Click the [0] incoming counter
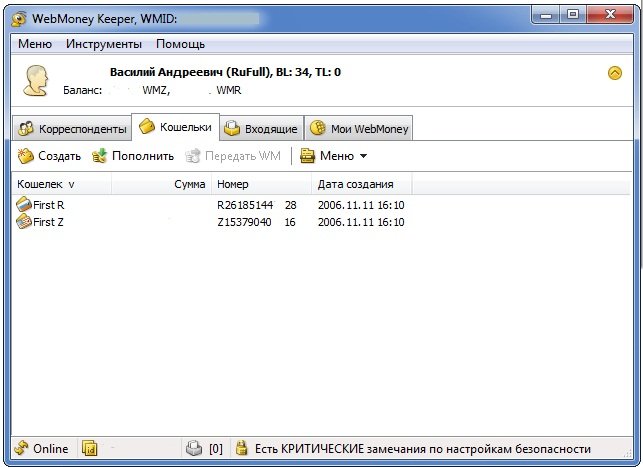Viewport: 643px width, 467px height. tap(216, 449)
